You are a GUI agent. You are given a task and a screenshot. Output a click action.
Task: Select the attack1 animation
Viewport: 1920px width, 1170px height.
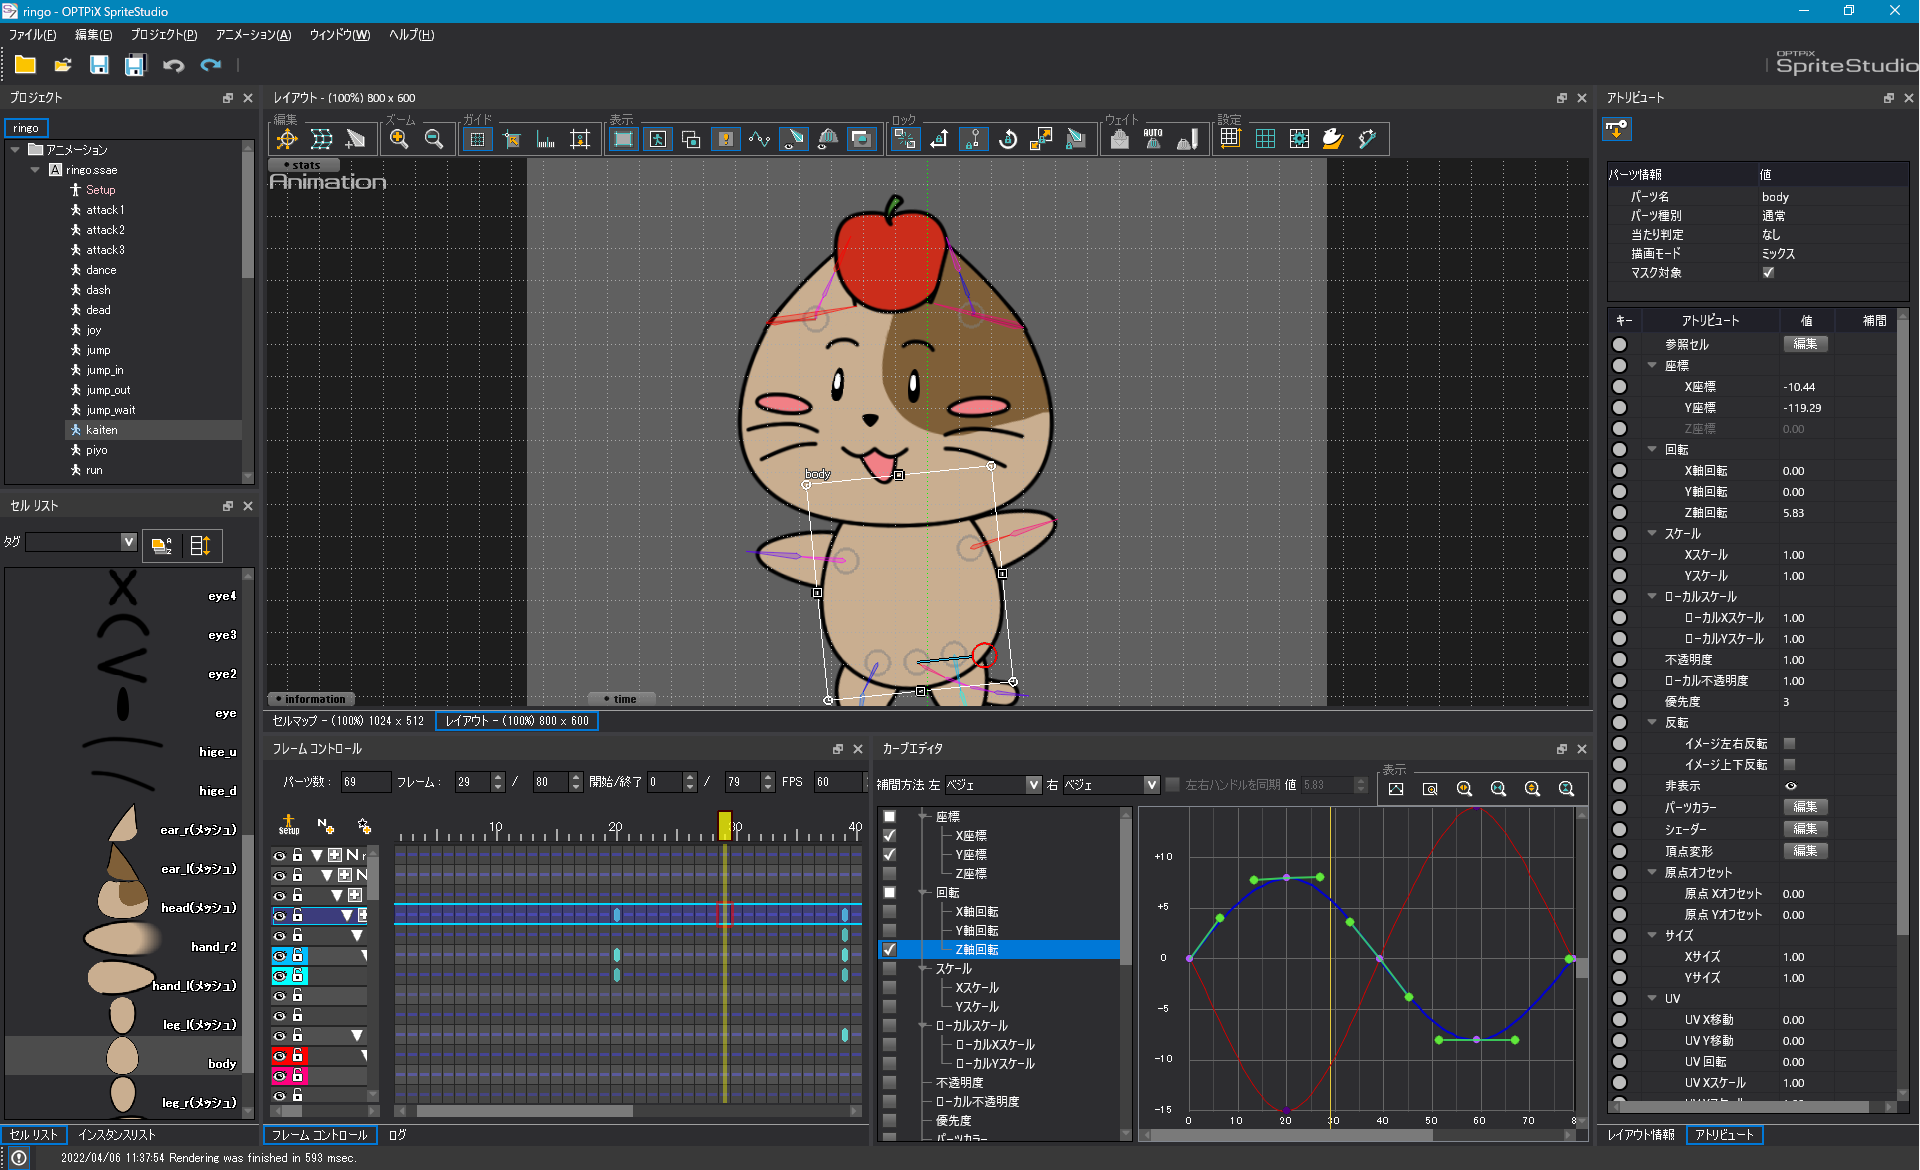pos(105,210)
